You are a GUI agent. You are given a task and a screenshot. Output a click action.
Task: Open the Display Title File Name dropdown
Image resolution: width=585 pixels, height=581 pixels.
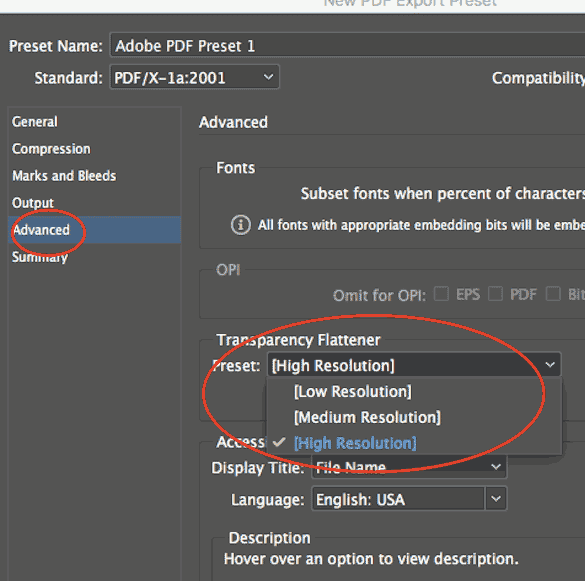409,466
